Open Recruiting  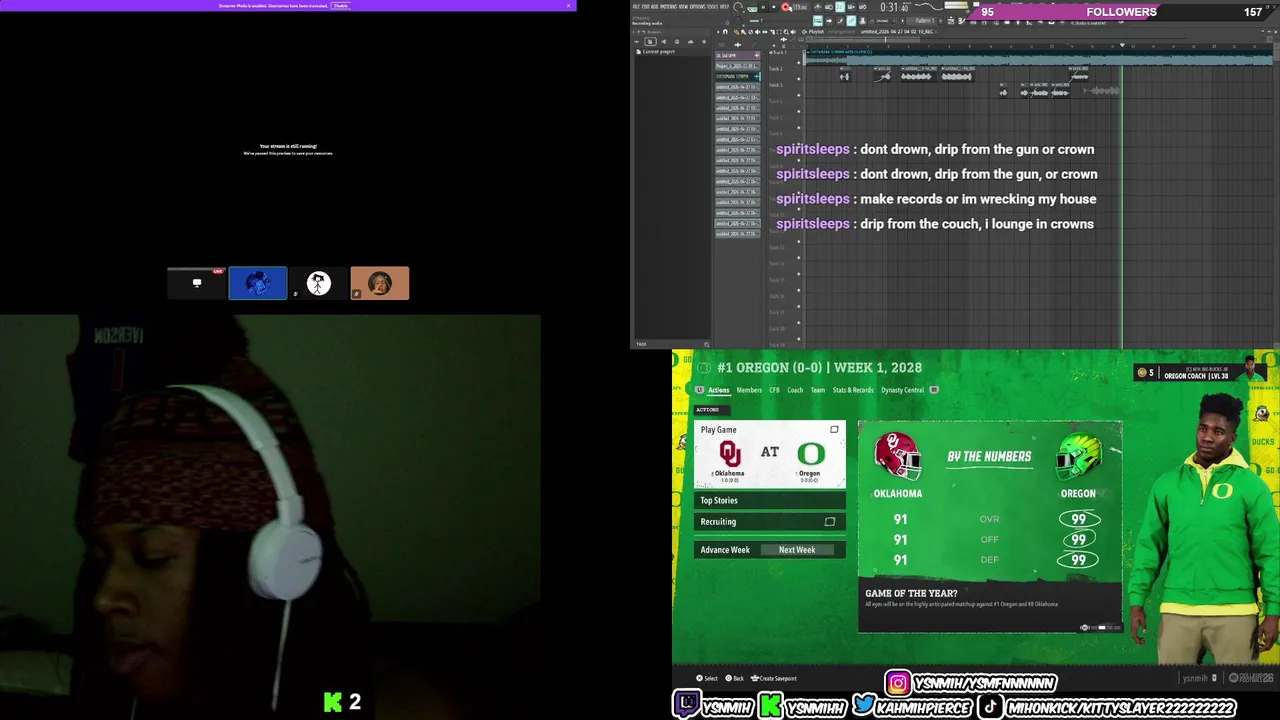770,521
